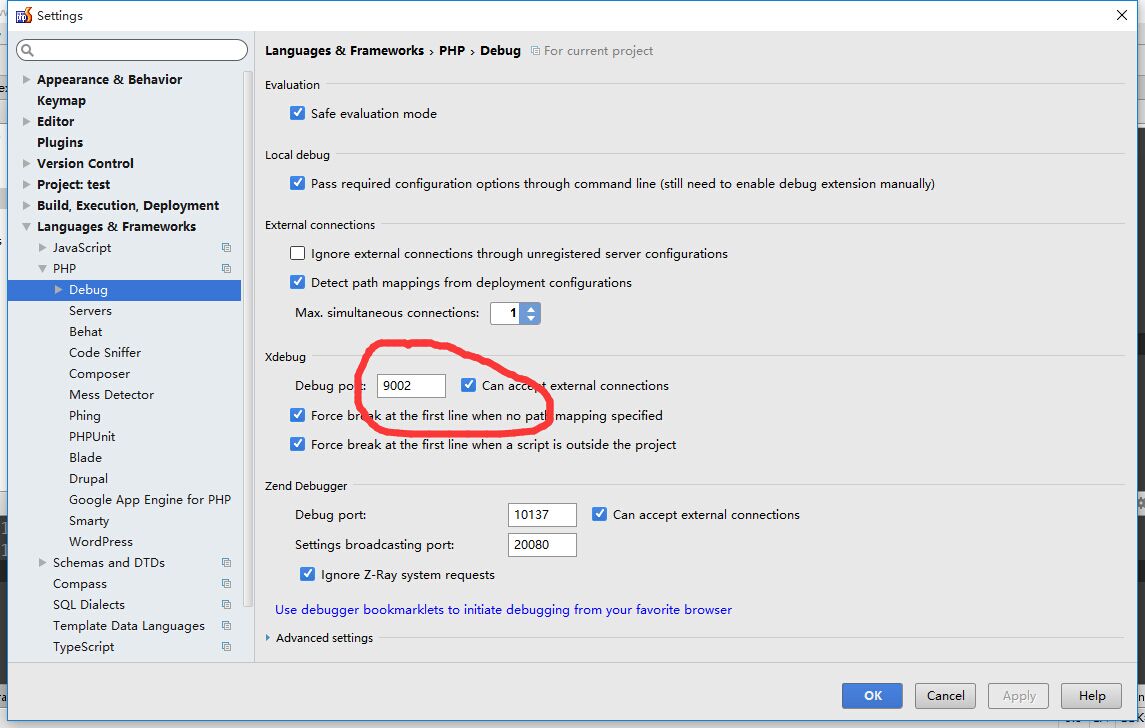Toggle Force break when no path mapping specified
This screenshot has width=1145, height=728.
pos(297,415)
